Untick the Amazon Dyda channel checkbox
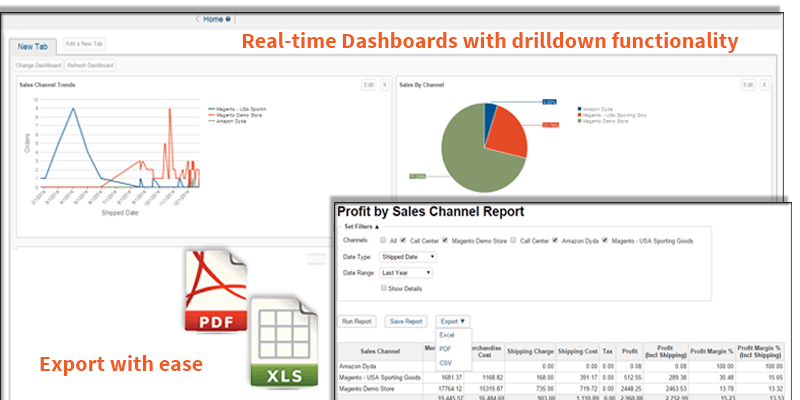 pos(555,240)
